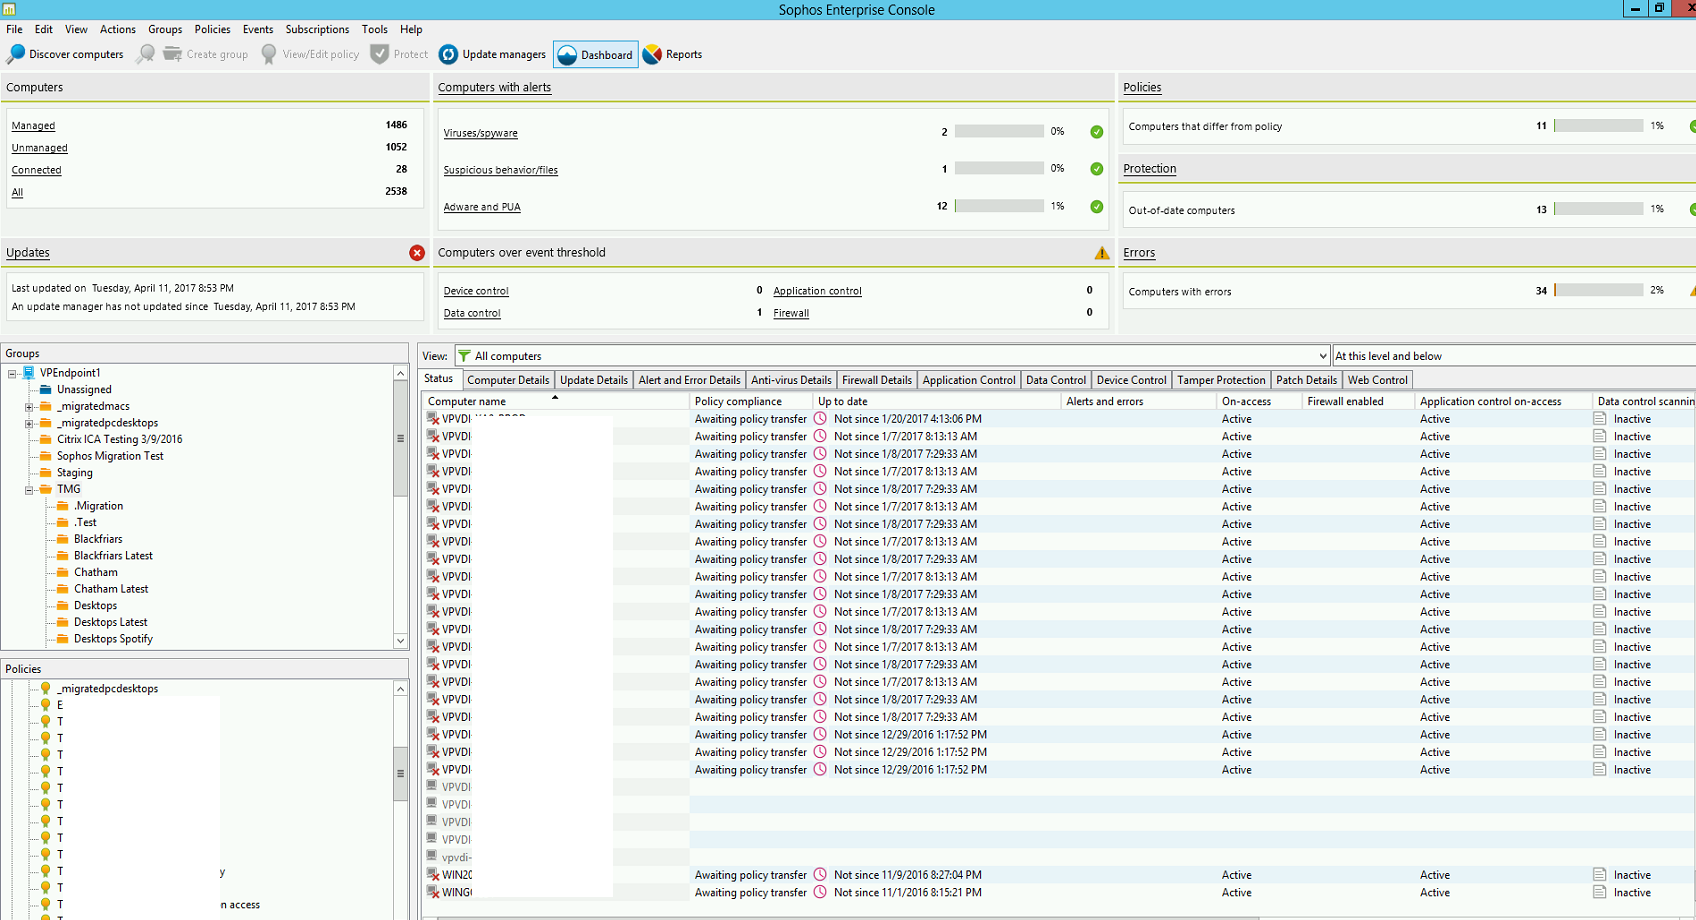The height and width of the screenshot is (920, 1696).
Task: Open the Actions menu
Action: click(x=118, y=29)
